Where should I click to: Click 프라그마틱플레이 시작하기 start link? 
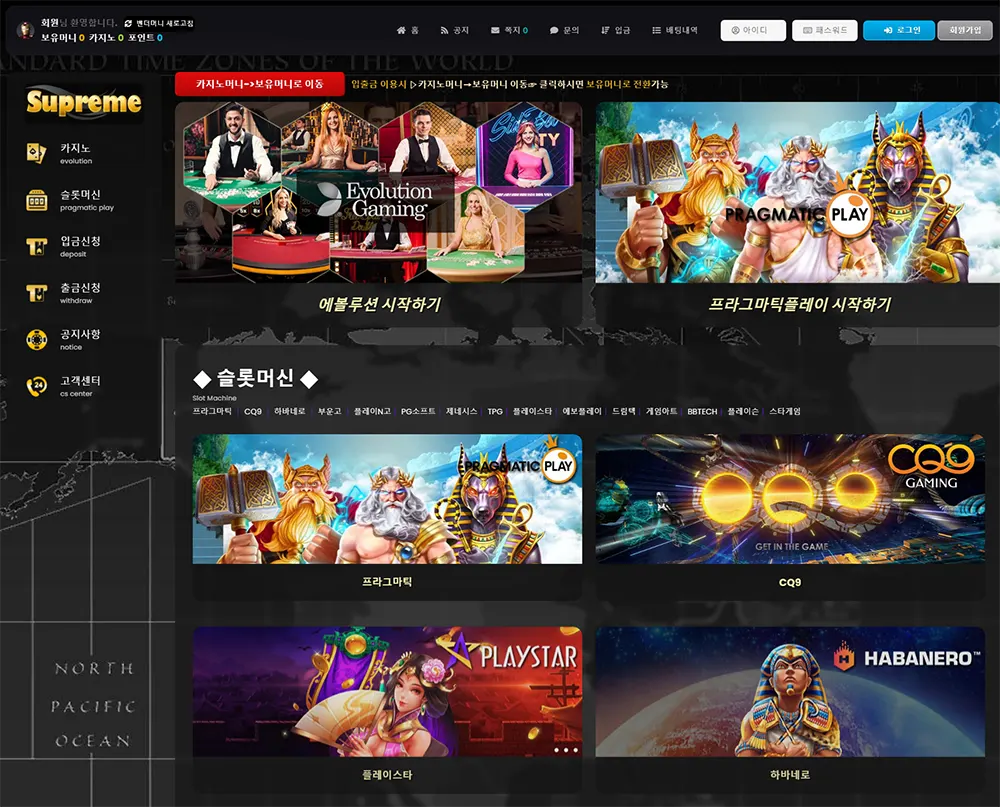coord(800,304)
